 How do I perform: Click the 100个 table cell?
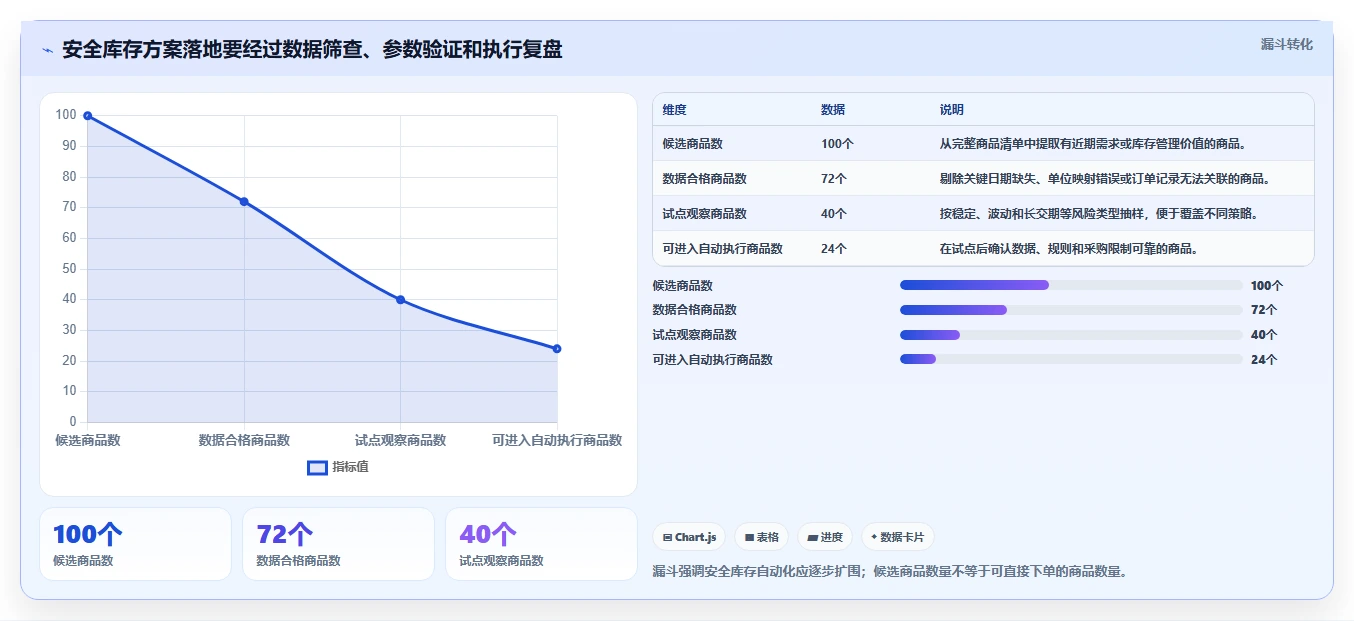pyautogui.click(x=838, y=144)
